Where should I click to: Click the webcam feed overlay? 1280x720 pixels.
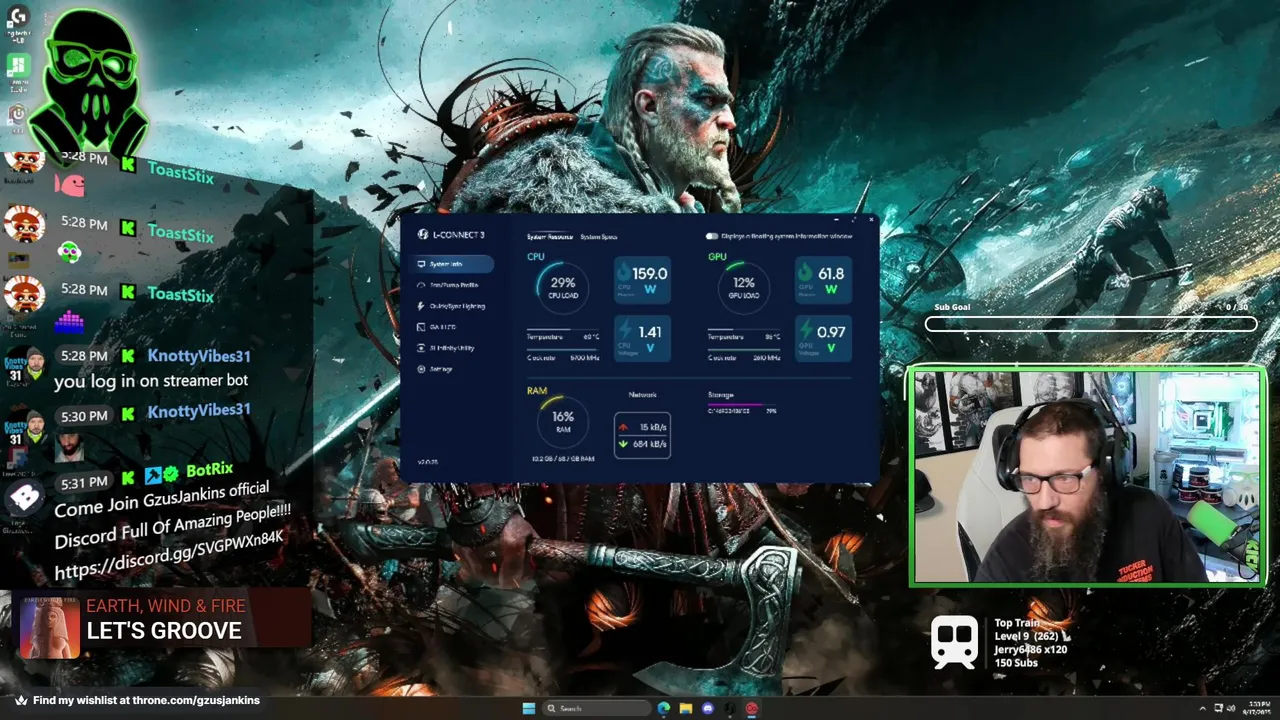1087,476
